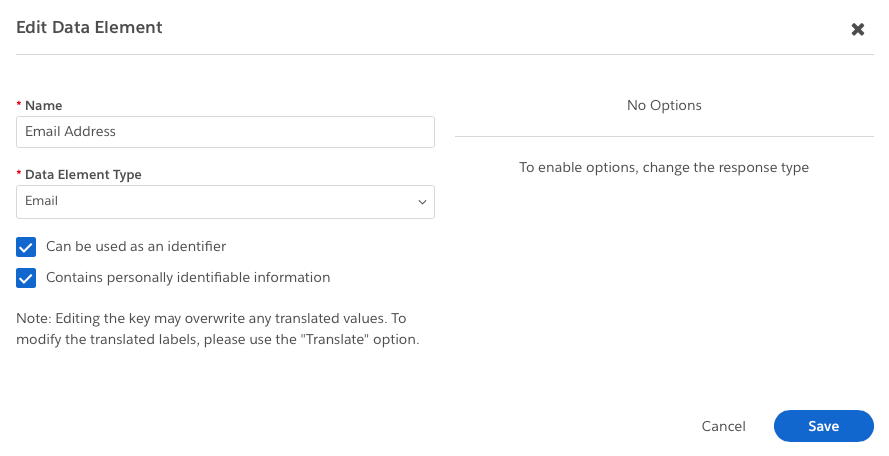This screenshot has width=889, height=456.
Task: Click the 'Name' field label
Action: coord(43,105)
